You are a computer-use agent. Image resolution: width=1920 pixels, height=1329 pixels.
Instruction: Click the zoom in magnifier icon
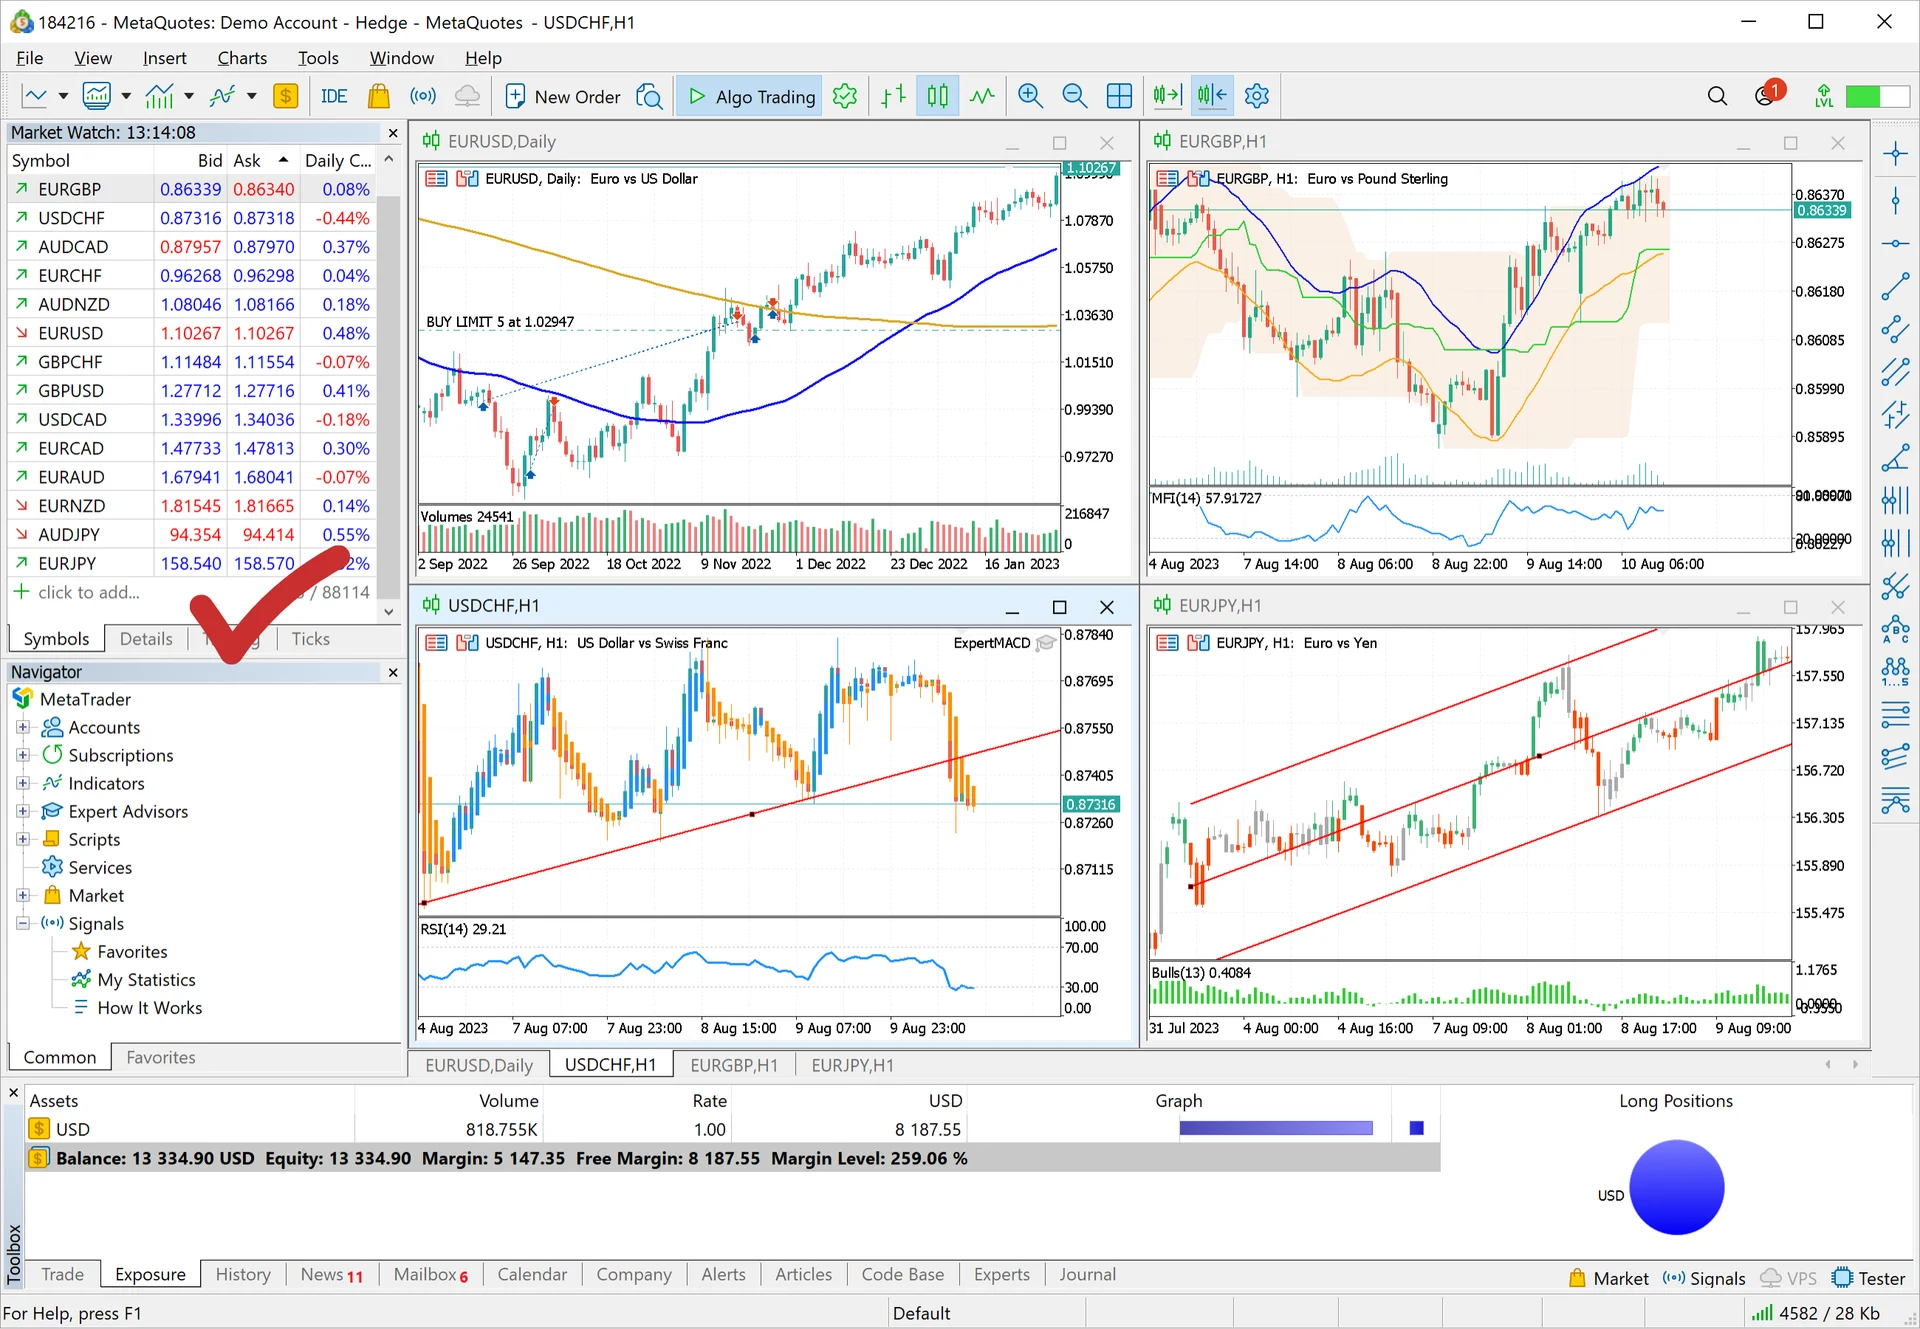[x=1030, y=96]
